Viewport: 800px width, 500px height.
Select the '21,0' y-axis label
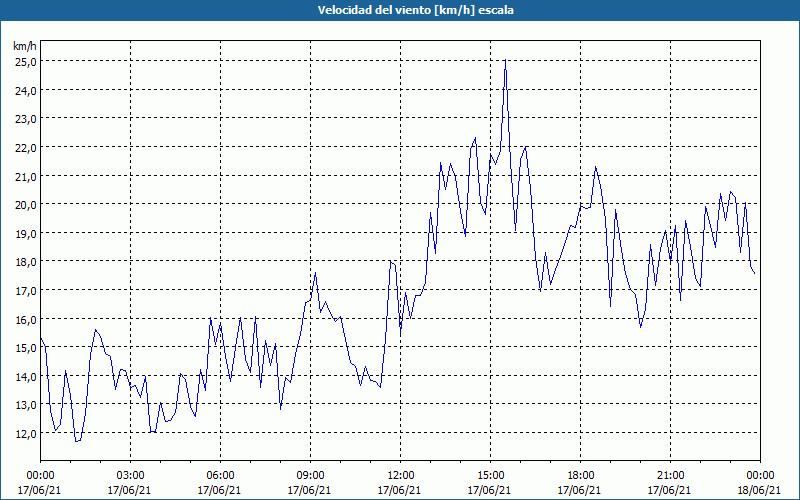(26, 176)
